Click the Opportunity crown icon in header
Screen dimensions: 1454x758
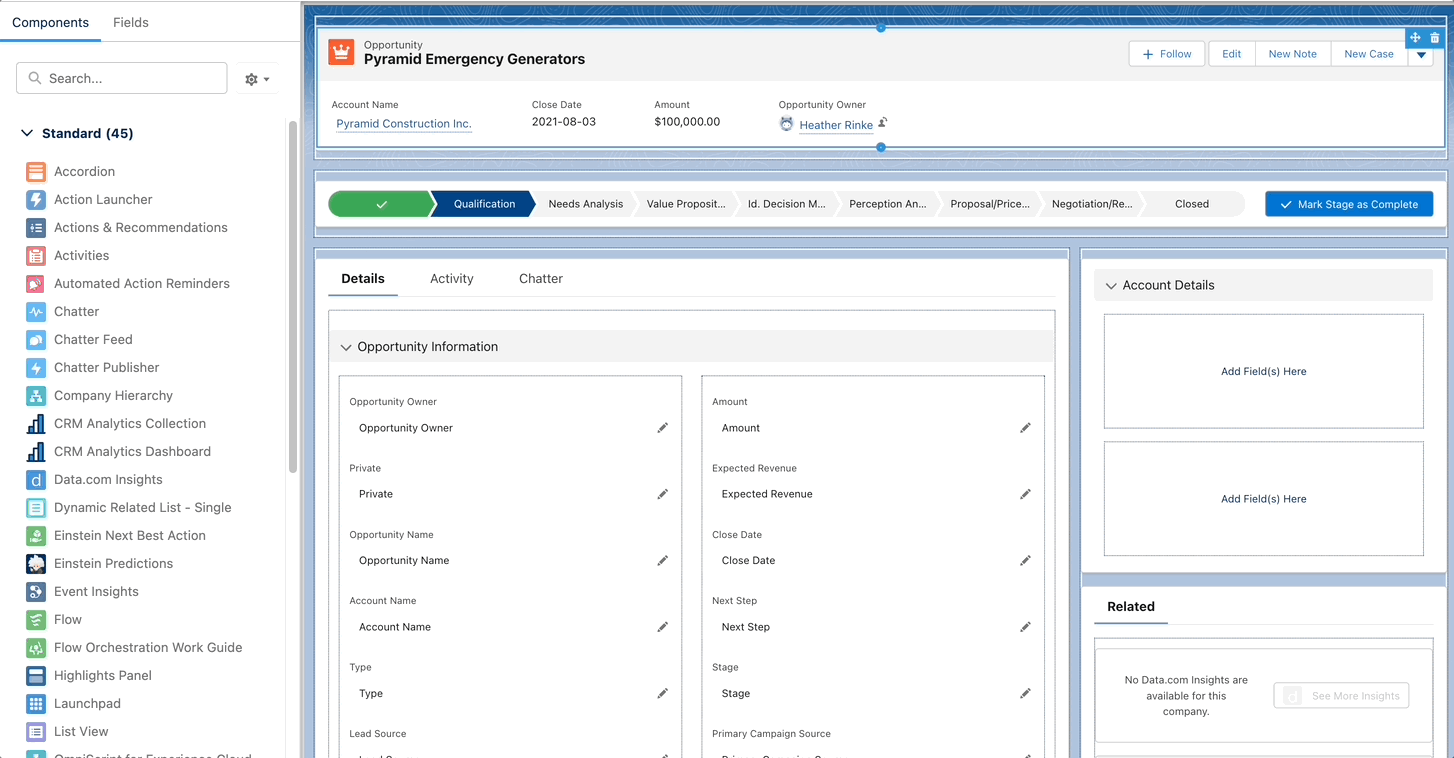tap(342, 52)
